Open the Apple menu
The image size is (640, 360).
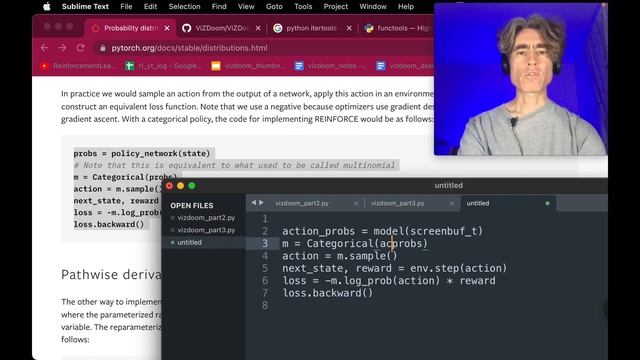[x=47, y=7]
